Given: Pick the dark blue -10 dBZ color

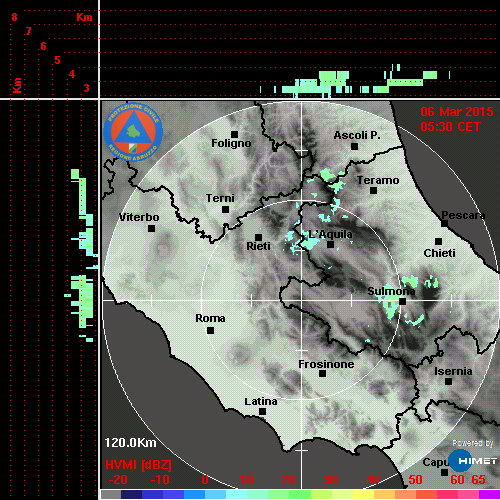Looking at the screenshot, I should click(x=152, y=494).
